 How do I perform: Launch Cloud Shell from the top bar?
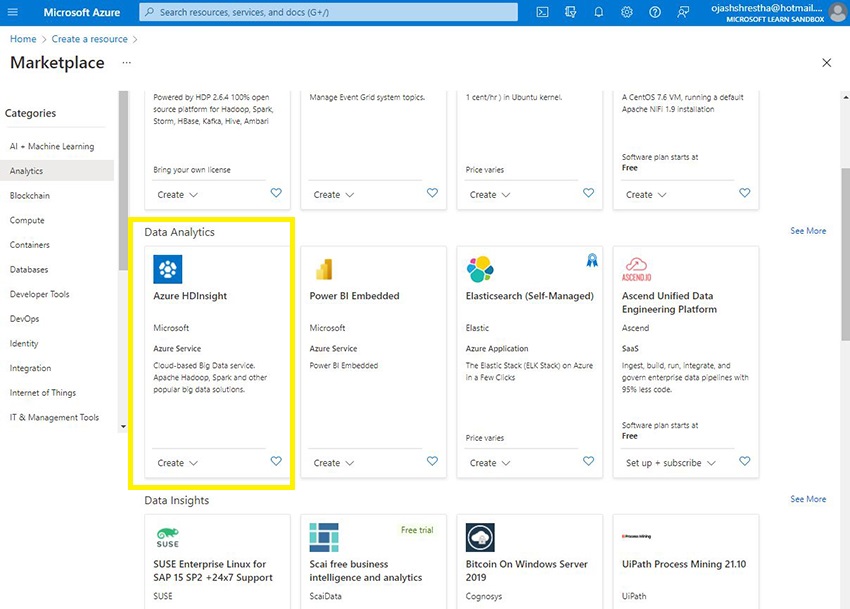542,12
